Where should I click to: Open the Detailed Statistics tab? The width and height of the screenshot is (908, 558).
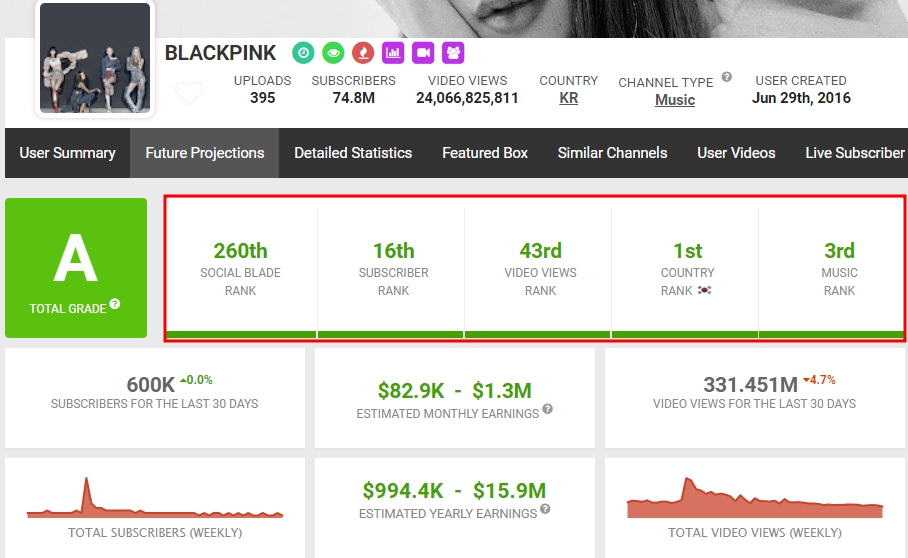click(353, 153)
